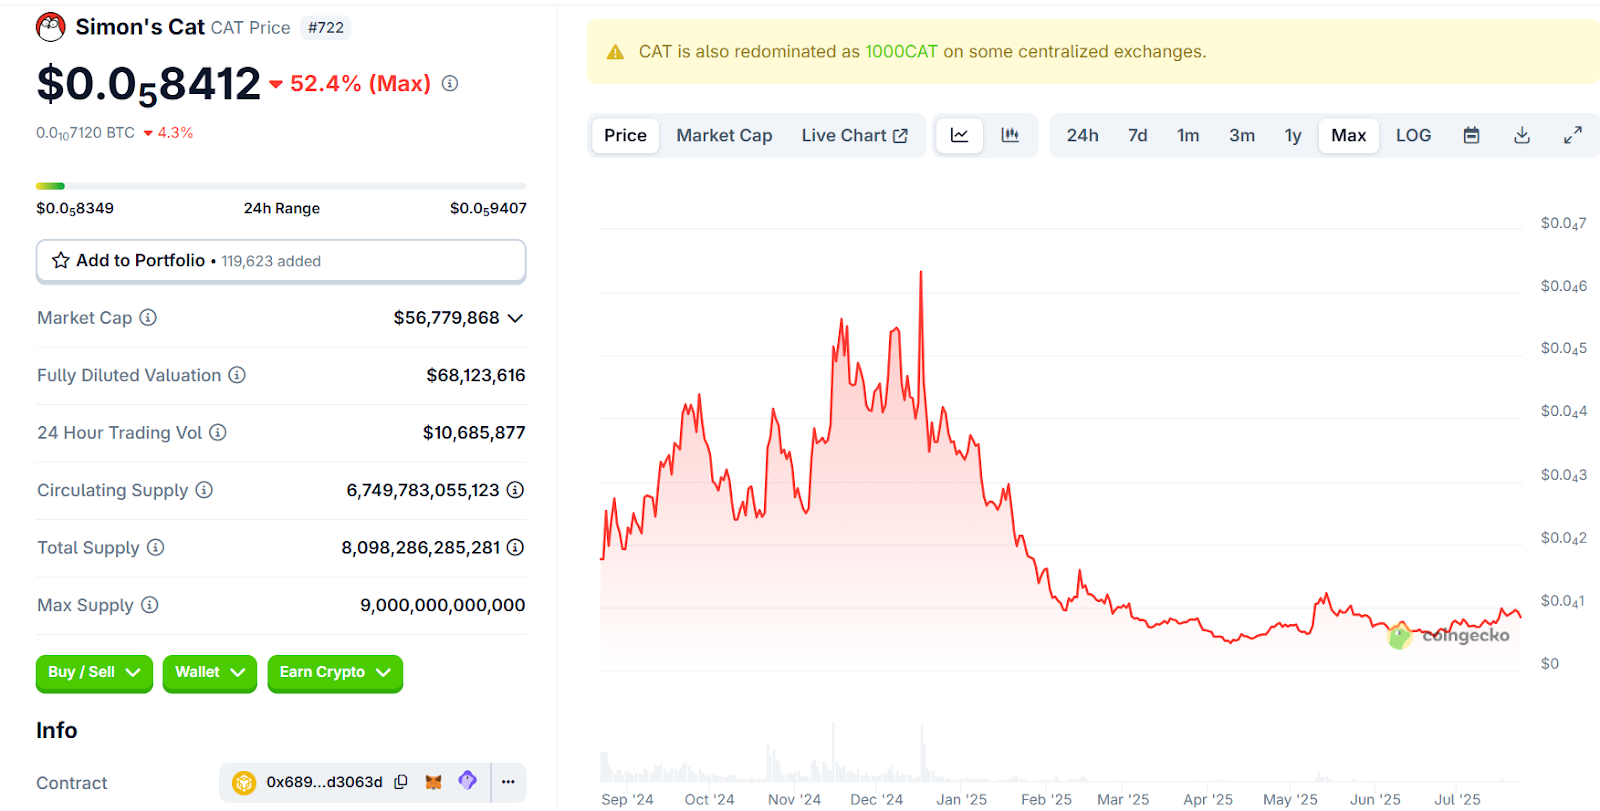Image resolution: width=1600 pixels, height=811 pixels.
Task: Open info icon next to 6,749,783,055,123 value
Action: click(515, 490)
